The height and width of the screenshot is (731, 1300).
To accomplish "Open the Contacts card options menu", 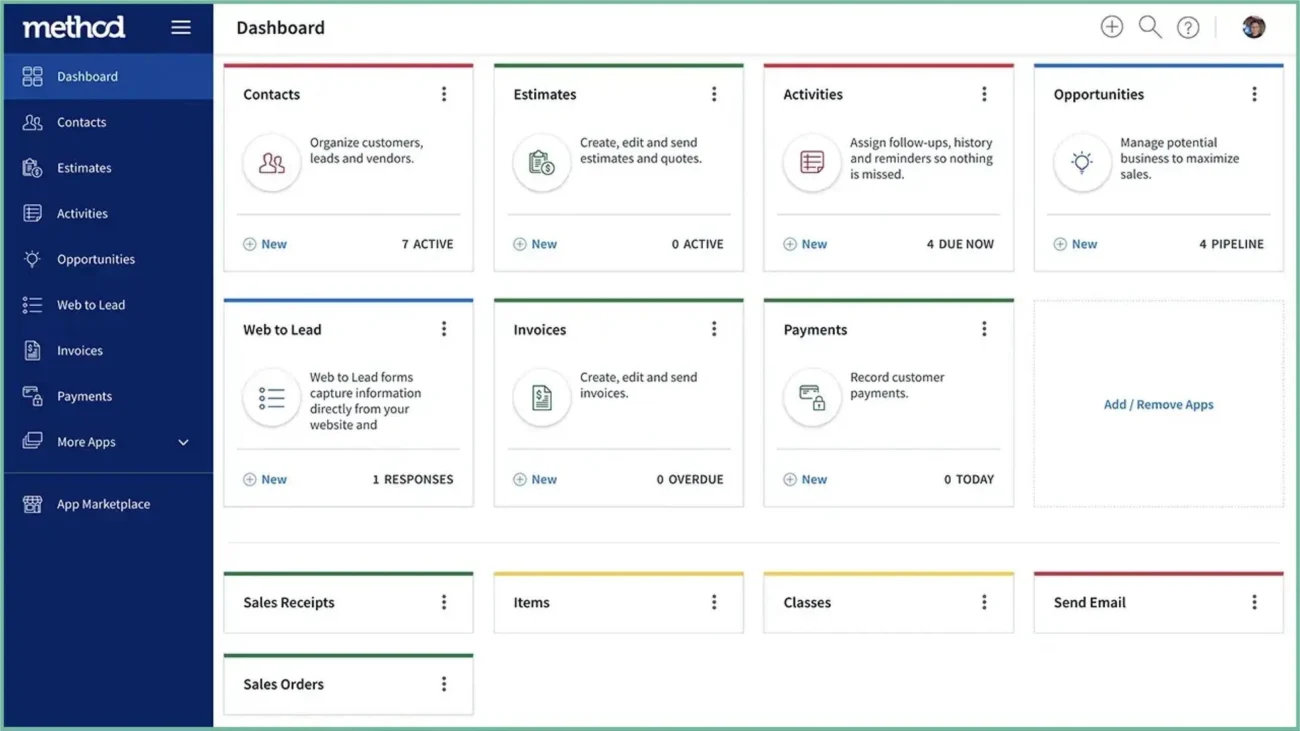I will (444, 93).
